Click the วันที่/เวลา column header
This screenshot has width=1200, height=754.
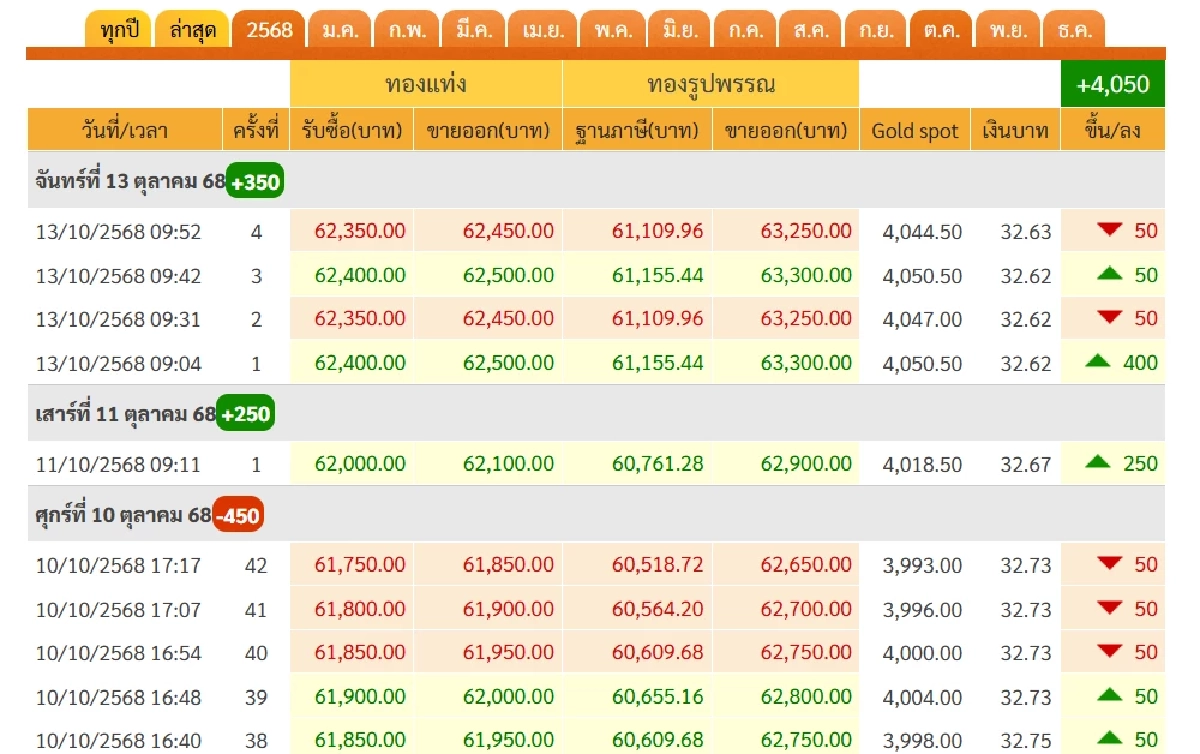tap(125, 131)
